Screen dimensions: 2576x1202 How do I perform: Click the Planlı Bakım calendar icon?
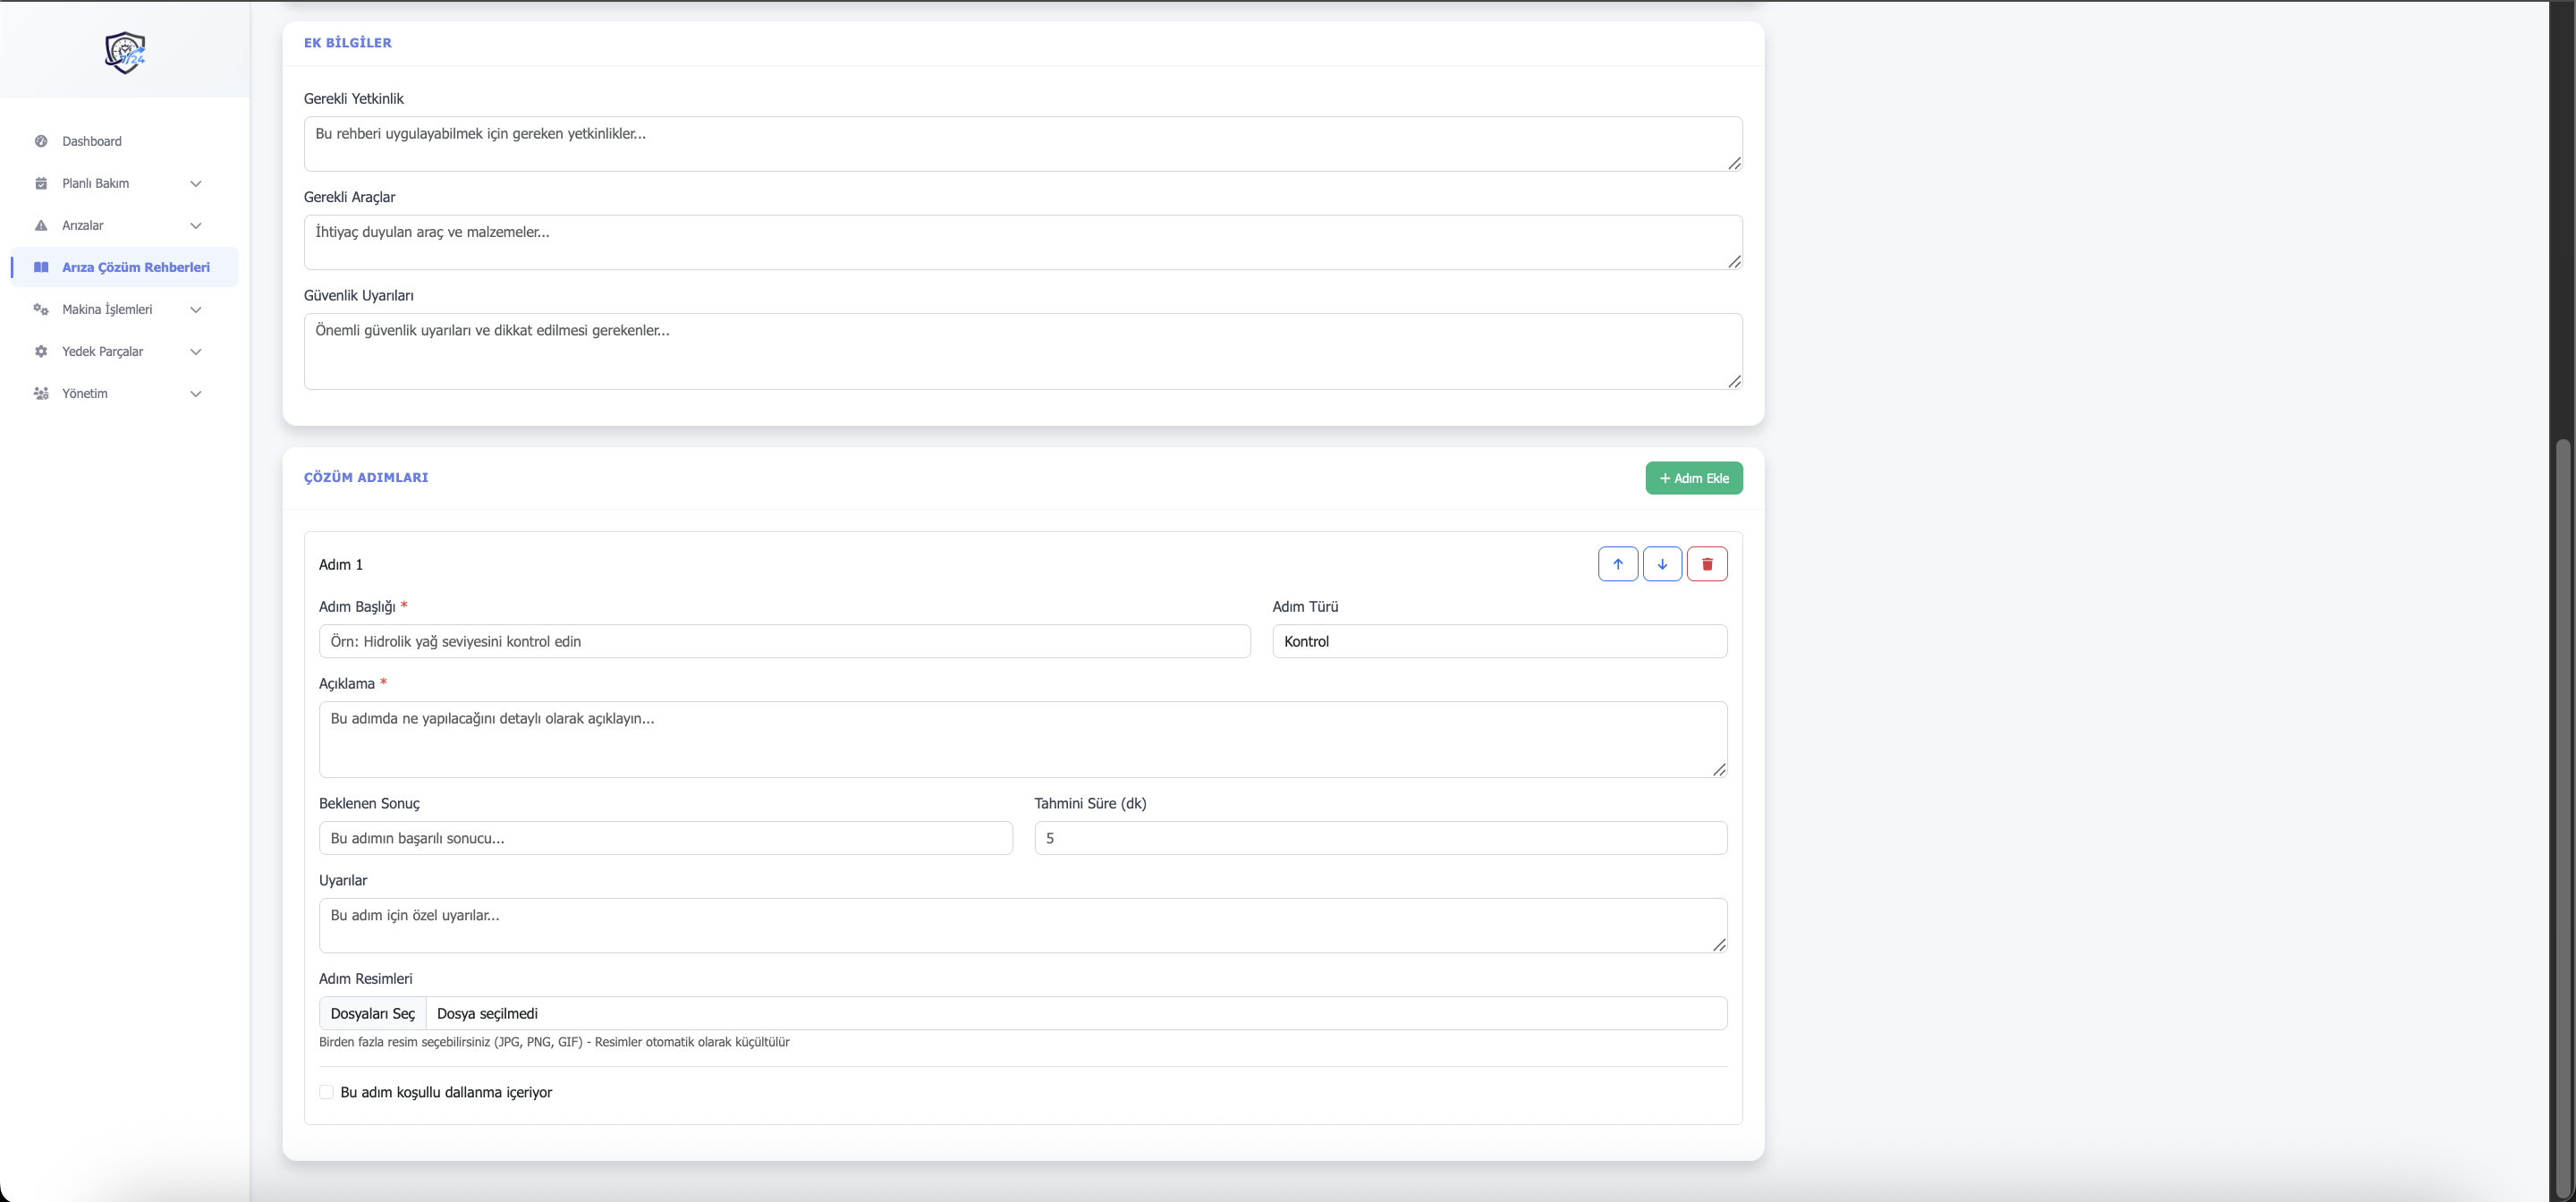tap(41, 183)
